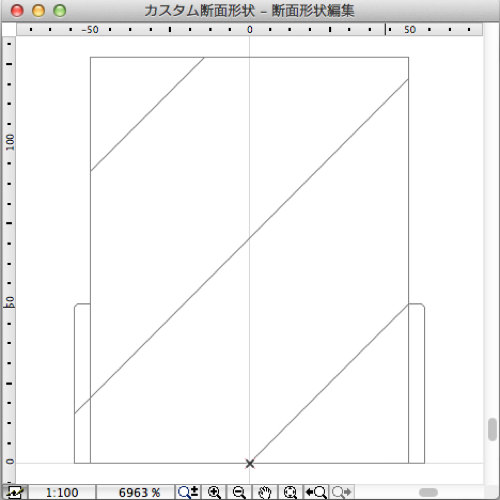Click the yellow minimize window button
This screenshot has height=500, width=500.
pos(38,11)
